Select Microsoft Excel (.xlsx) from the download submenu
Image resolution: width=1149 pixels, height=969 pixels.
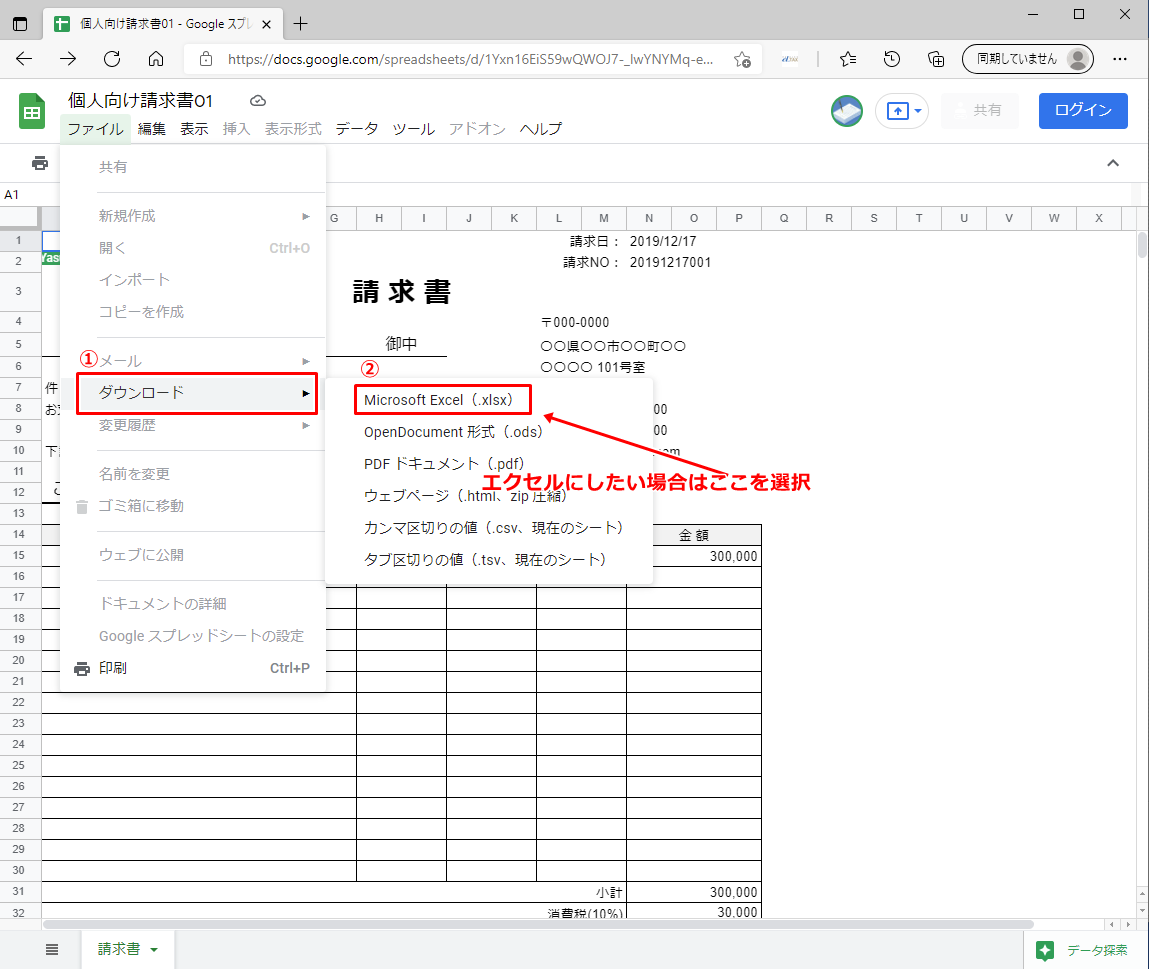[442, 399]
